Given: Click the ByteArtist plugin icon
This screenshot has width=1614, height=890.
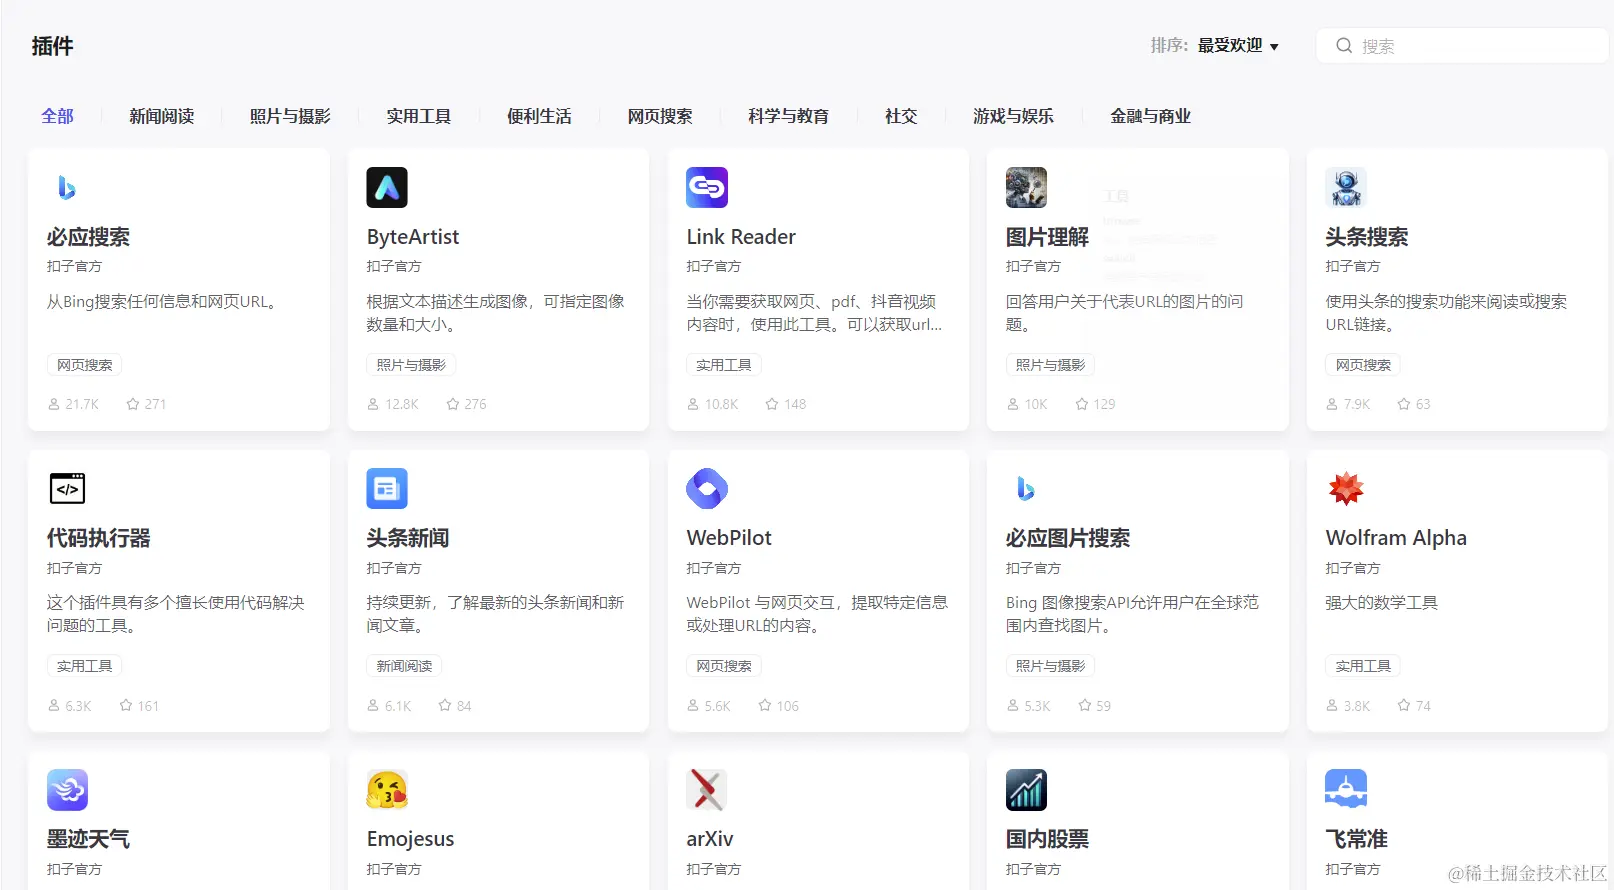Looking at the screenshot, I should [x=387, y=187].
